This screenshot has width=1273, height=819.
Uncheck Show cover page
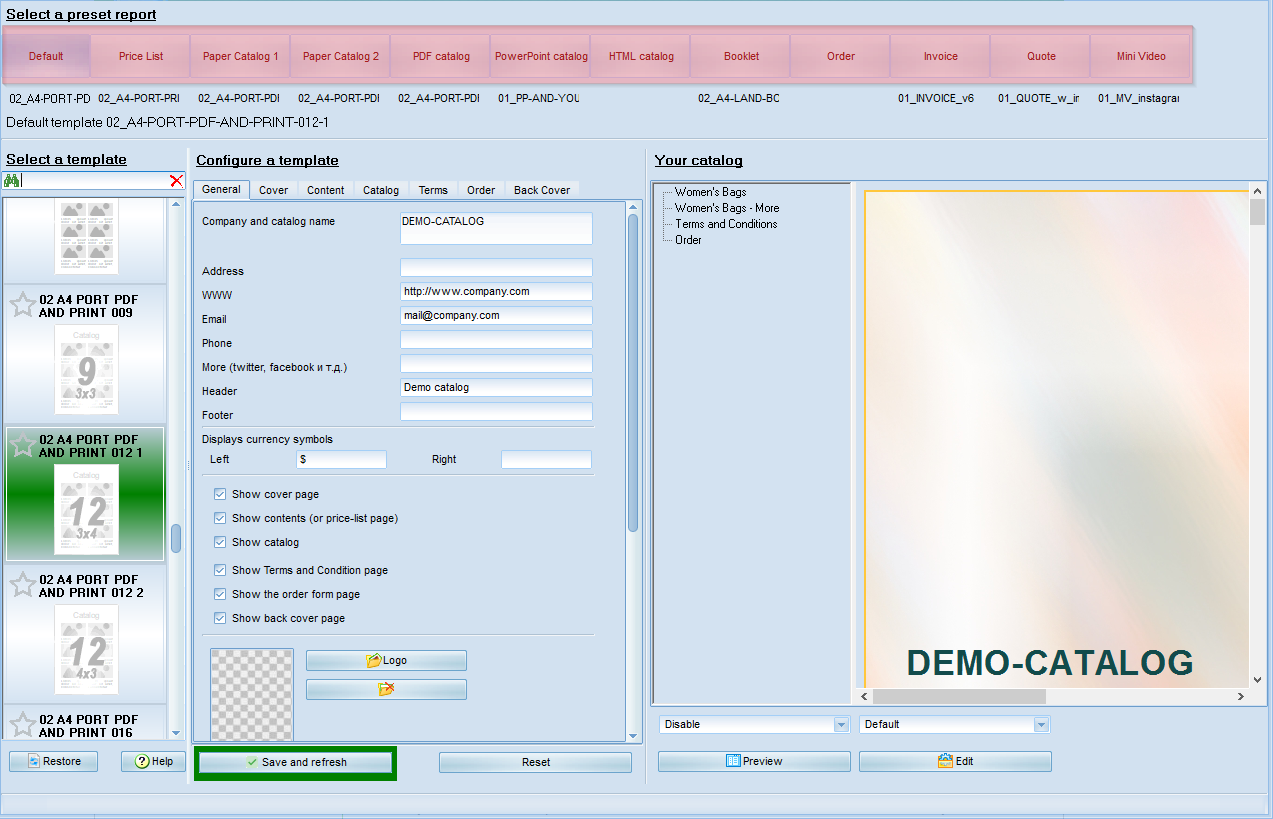220,494
